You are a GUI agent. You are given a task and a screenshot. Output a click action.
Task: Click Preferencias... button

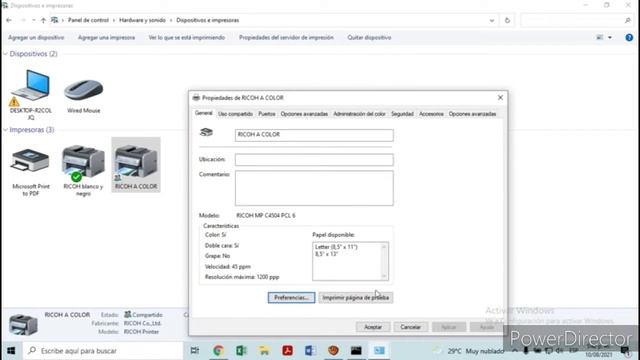pyautogui.click(x=291, y=298)
